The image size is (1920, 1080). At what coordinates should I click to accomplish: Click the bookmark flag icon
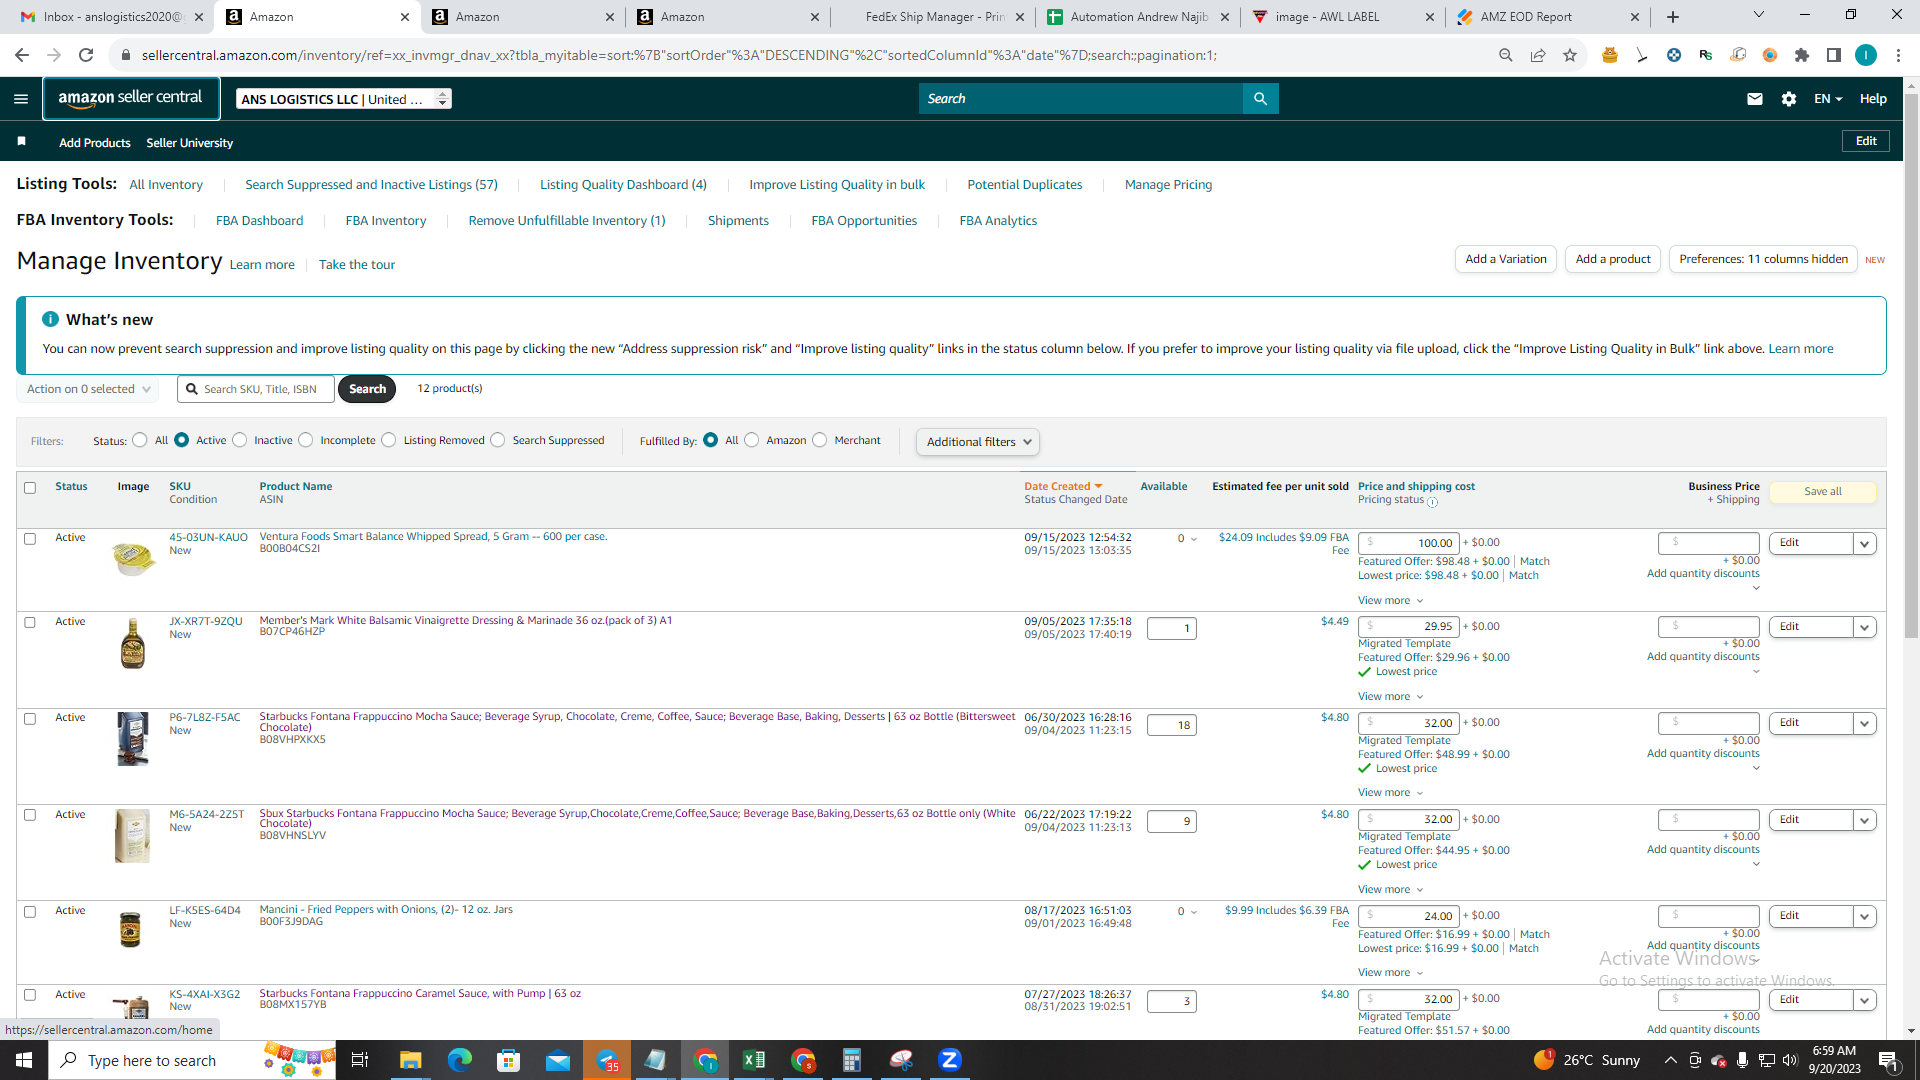pos(21,142)
